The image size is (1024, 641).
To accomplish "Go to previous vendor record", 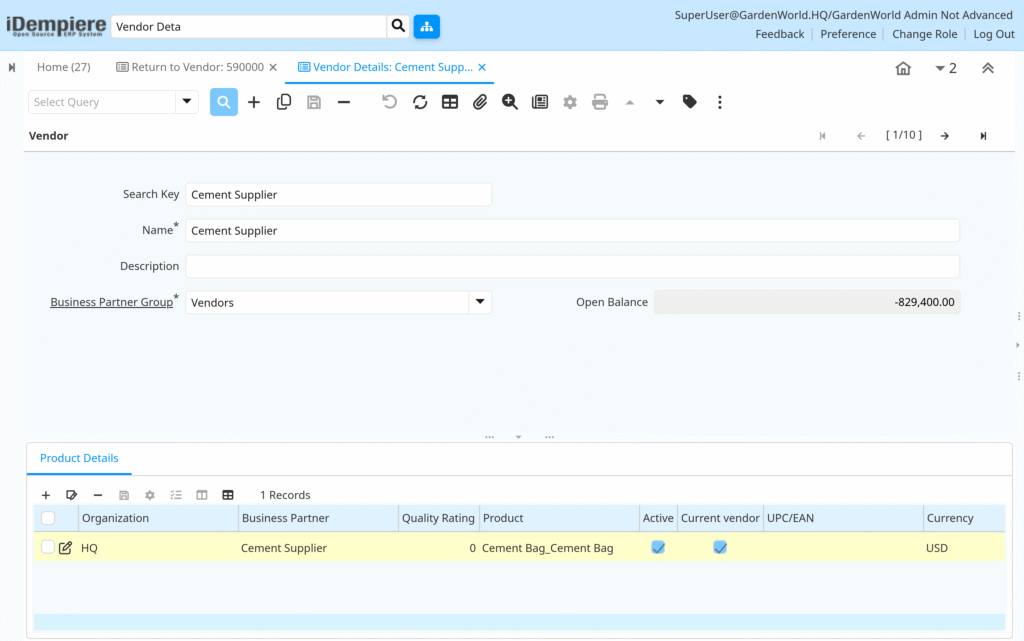I will point(861,136).
